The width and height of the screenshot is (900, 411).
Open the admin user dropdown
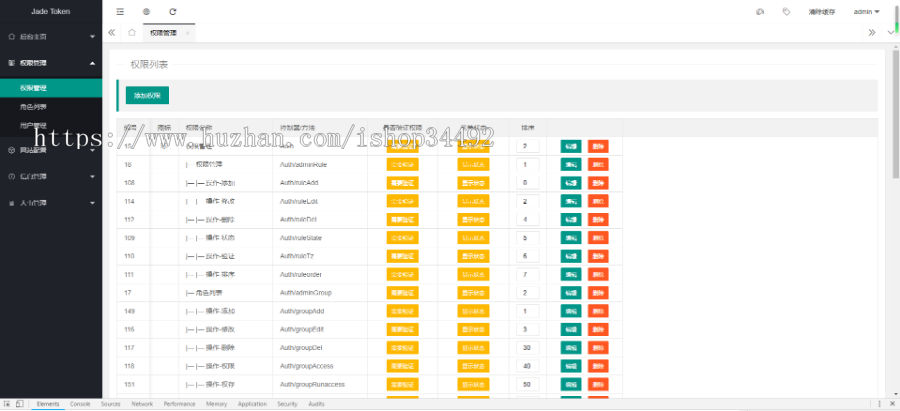(x=866, y=12)
